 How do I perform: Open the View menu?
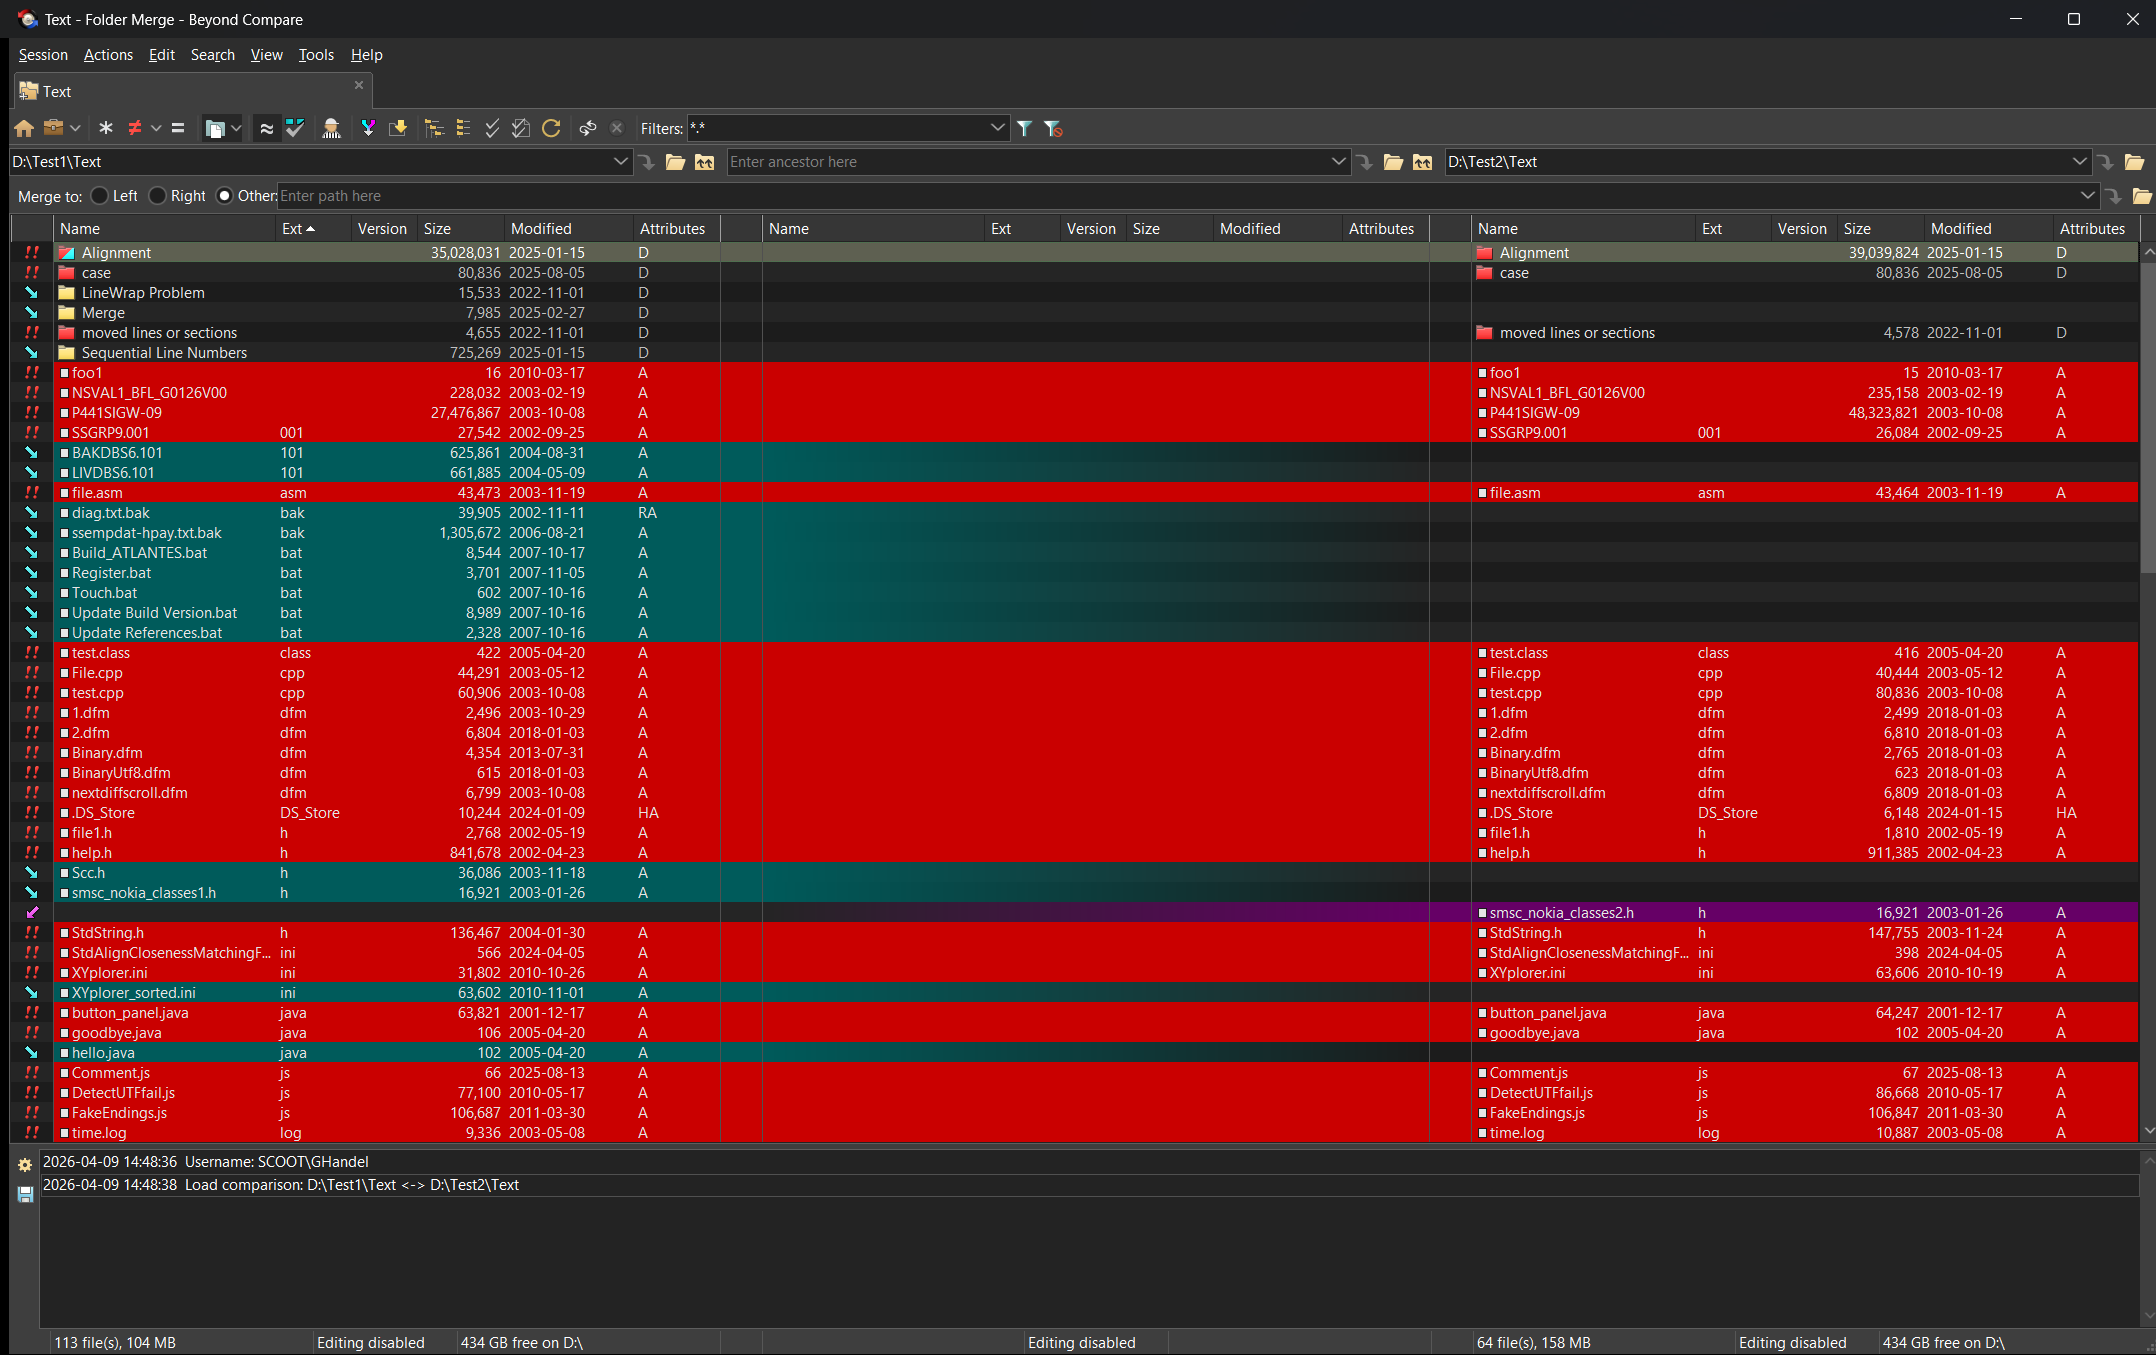266,55
